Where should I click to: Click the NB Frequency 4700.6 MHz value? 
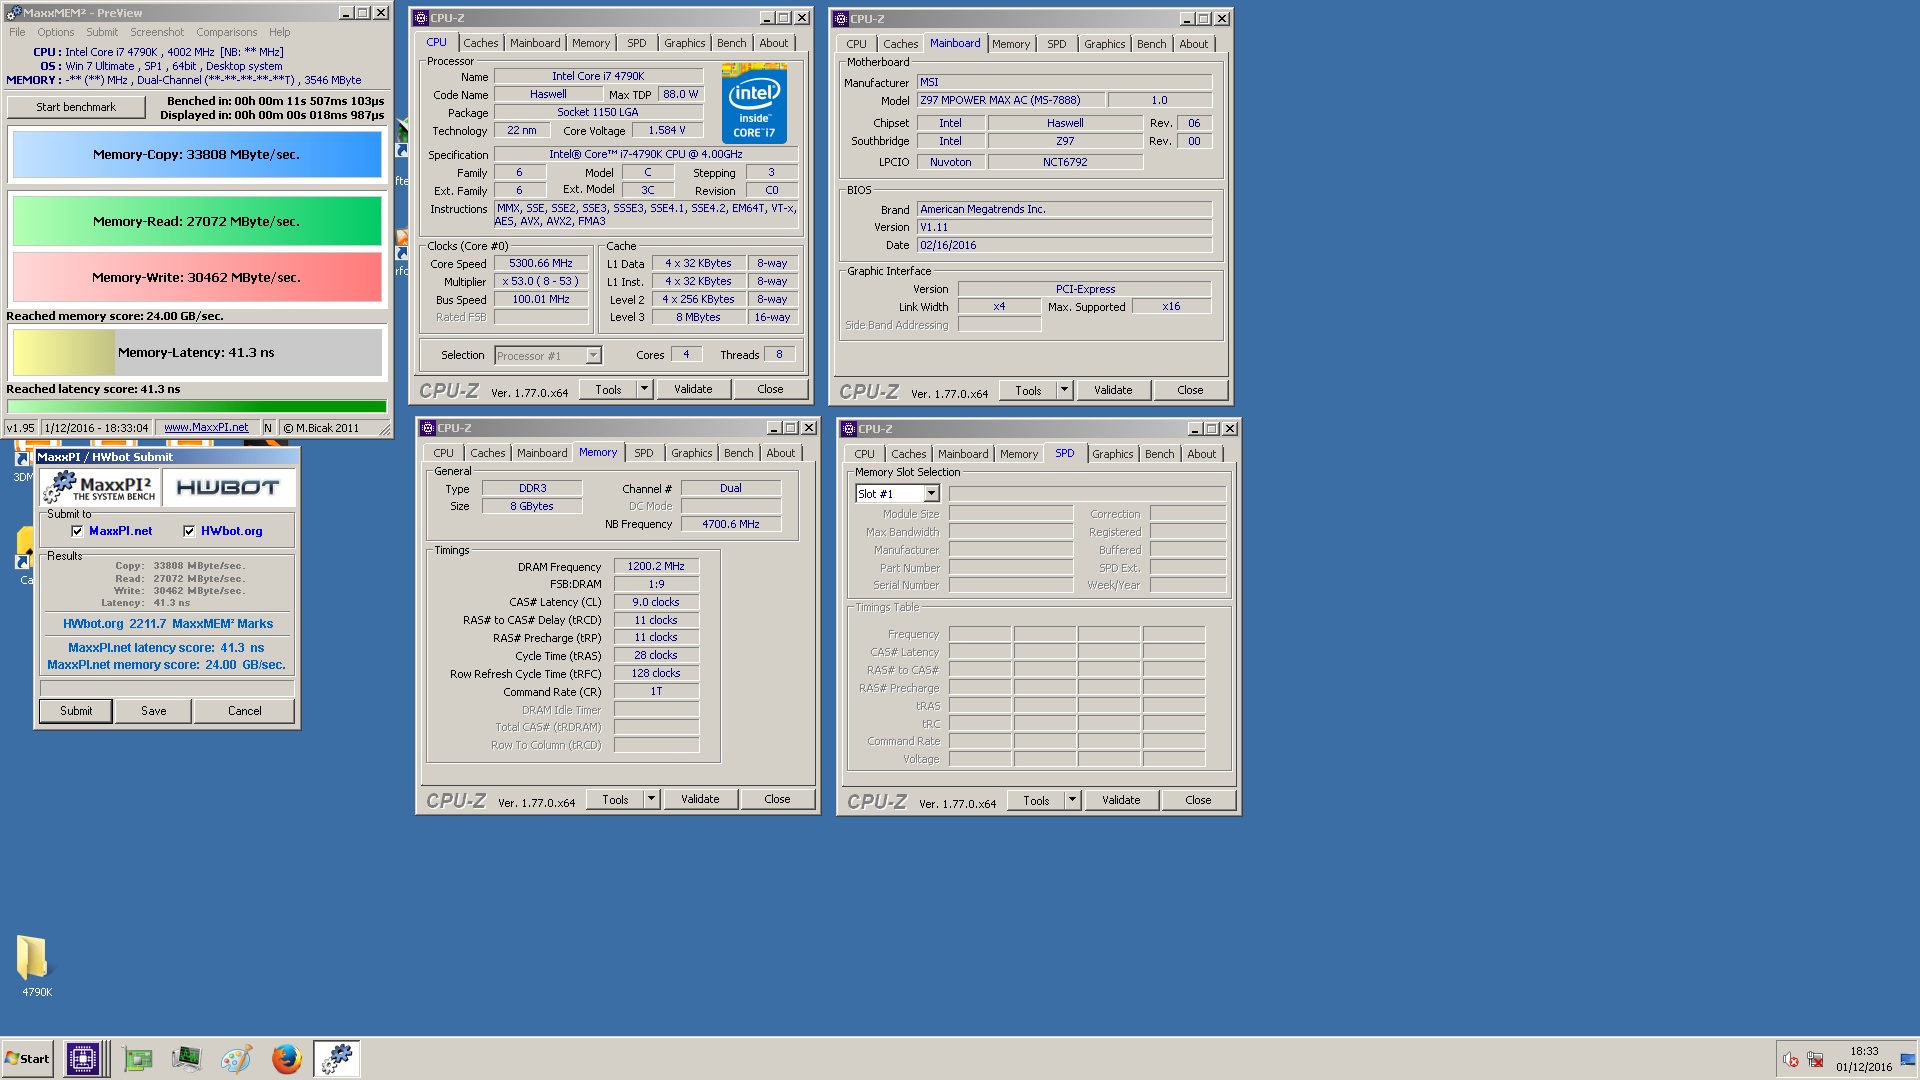click(731, 524)
